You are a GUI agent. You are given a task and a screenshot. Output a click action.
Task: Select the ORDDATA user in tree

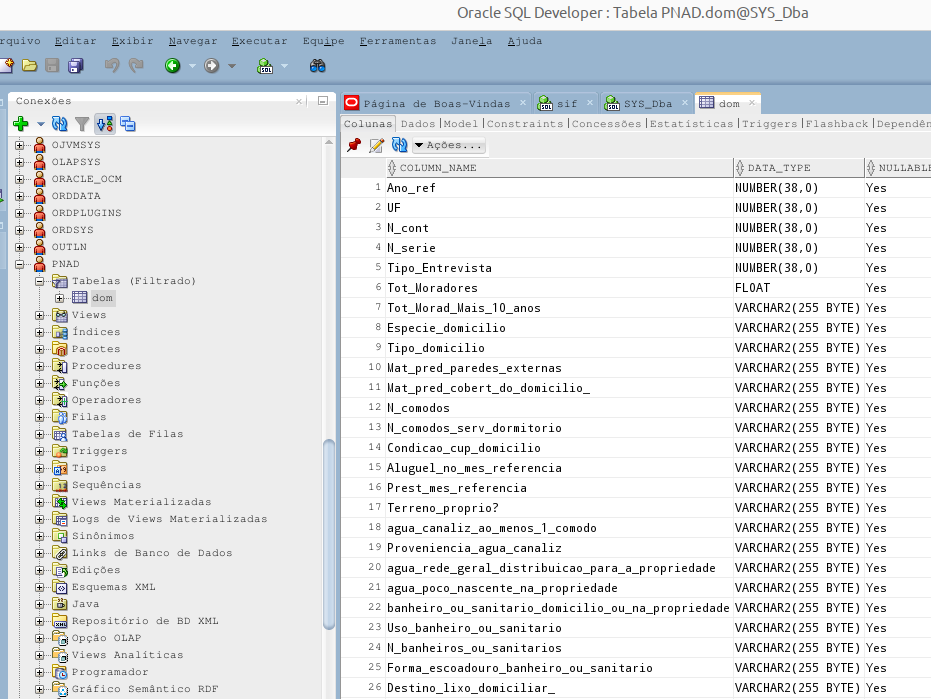point(76,196)
